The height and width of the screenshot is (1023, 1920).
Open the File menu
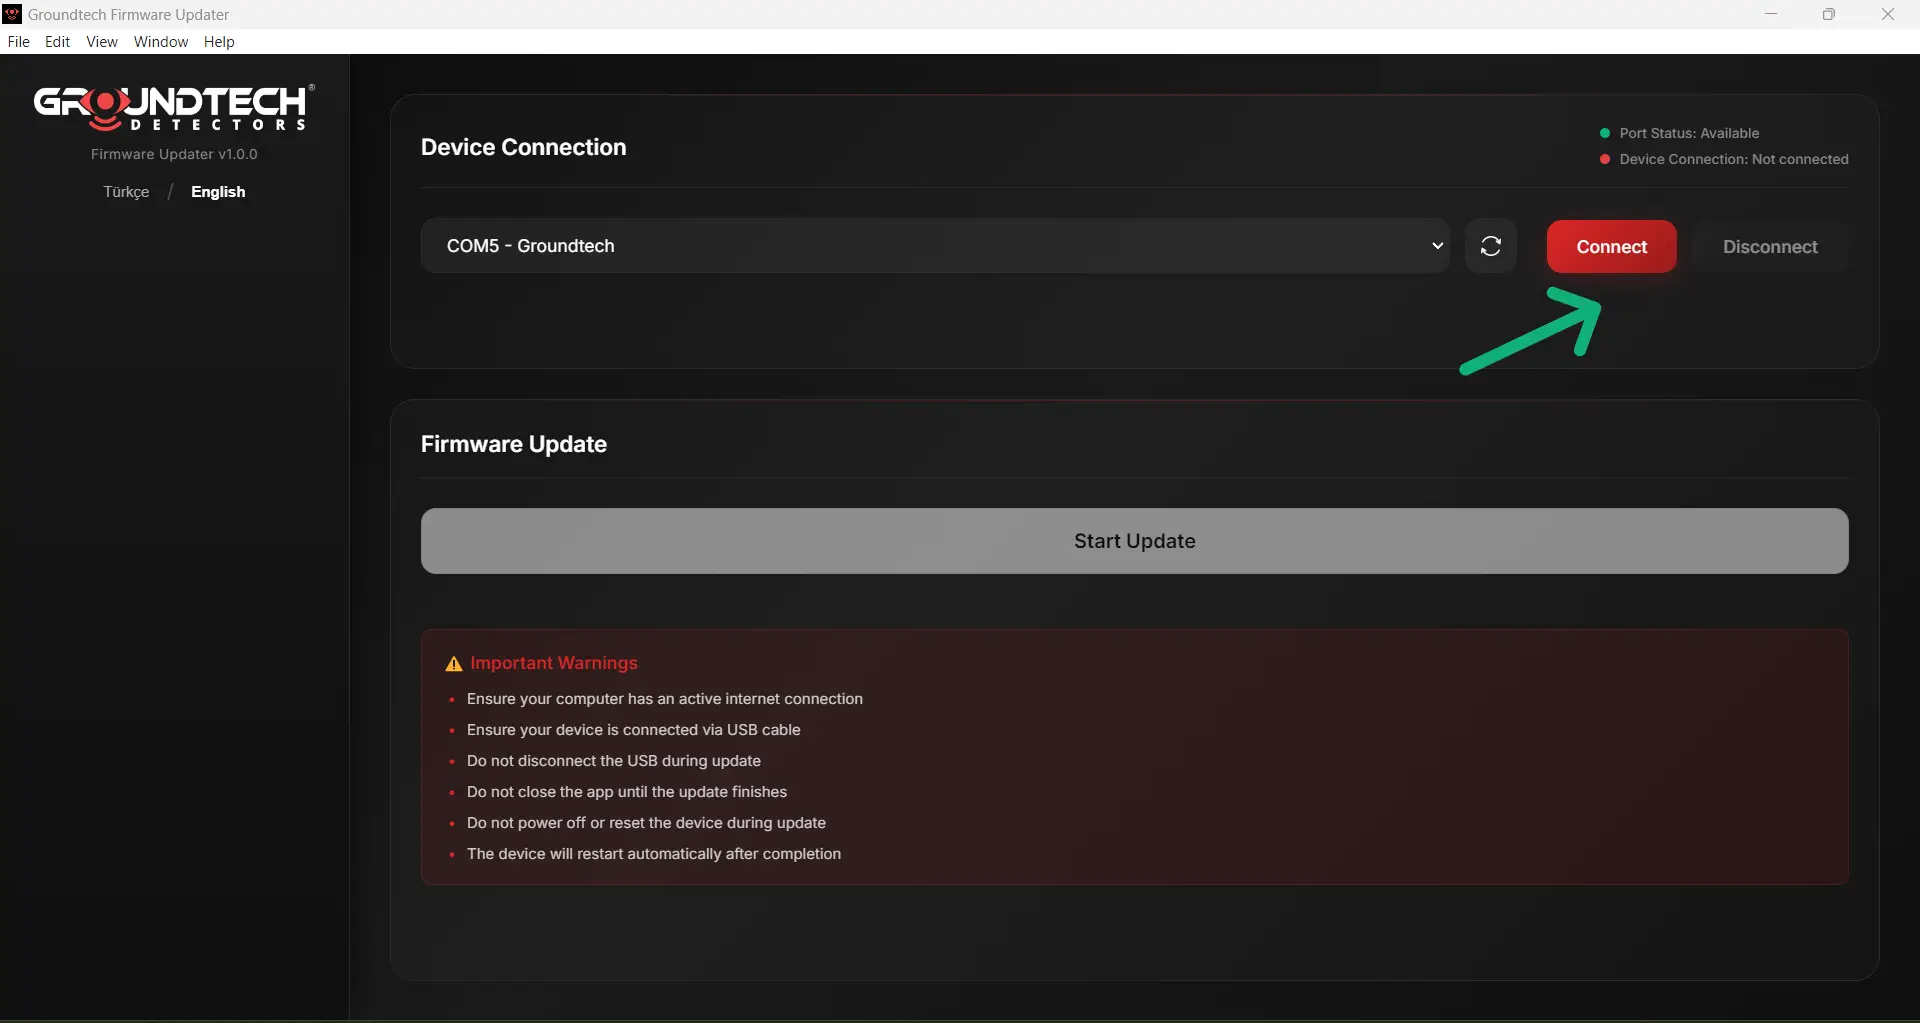(18, 42)
